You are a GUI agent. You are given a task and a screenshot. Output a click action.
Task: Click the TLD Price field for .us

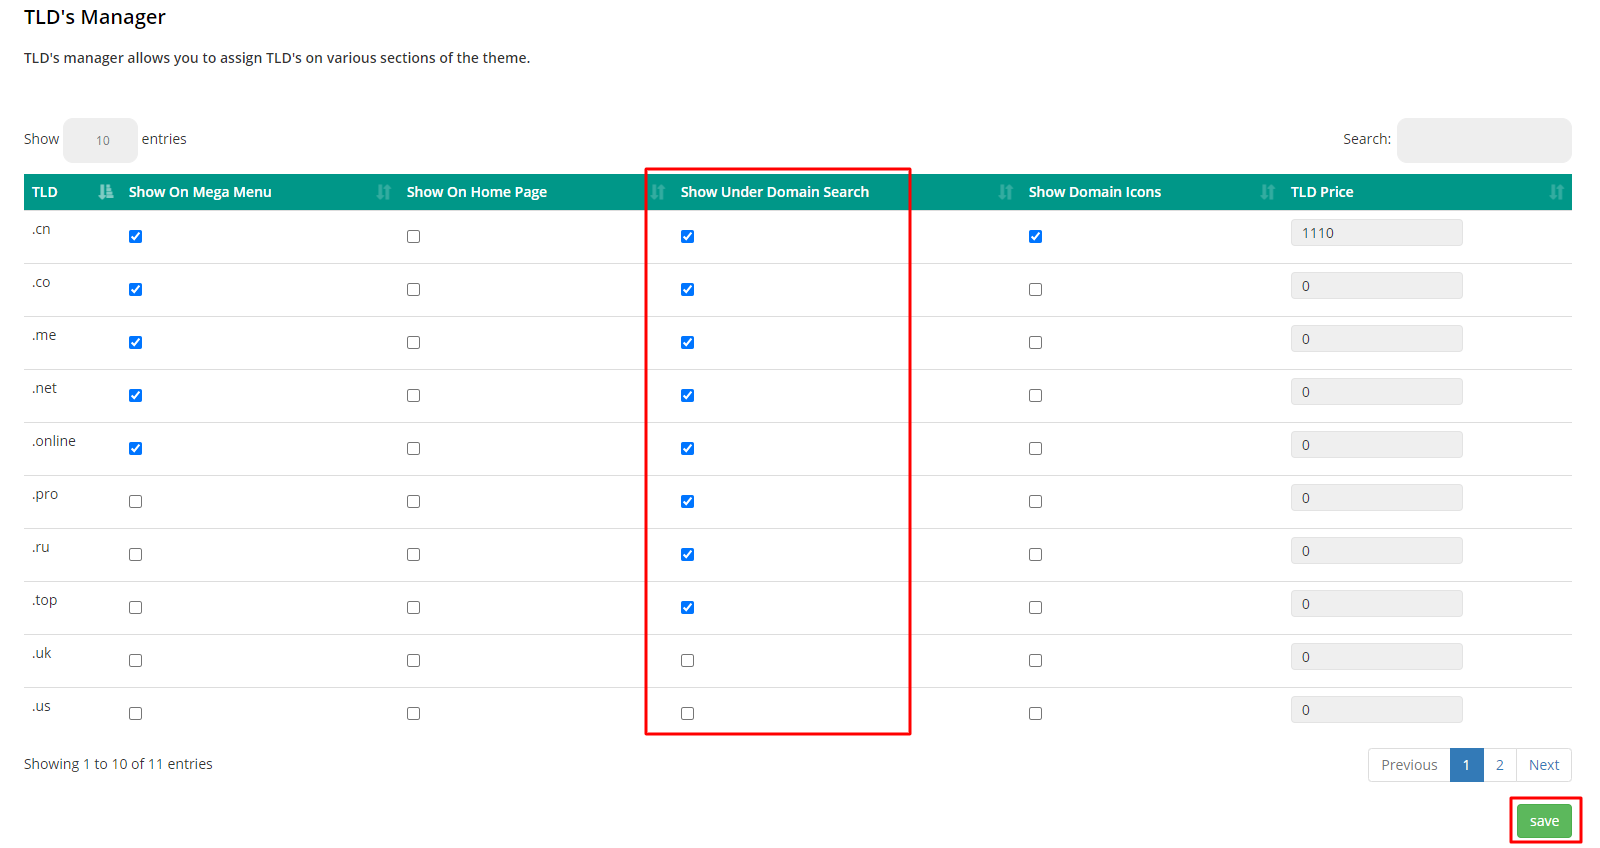tap(1376, 710)
